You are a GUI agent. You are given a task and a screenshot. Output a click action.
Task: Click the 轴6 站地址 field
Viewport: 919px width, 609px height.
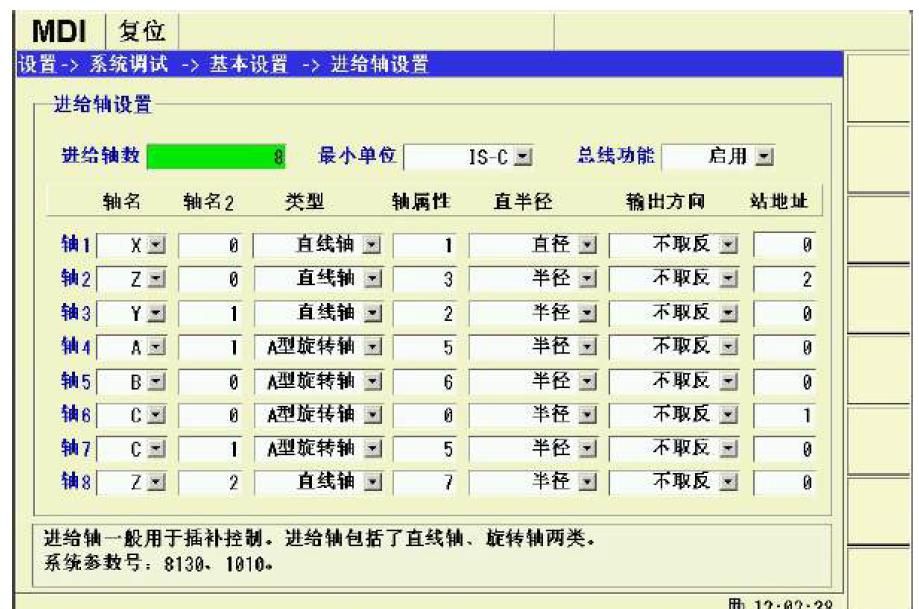tap(785, 416)
